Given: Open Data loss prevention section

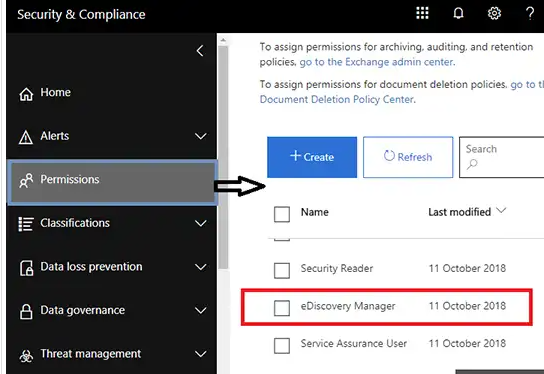Looking at the screenshot, I should coord(91,266).
